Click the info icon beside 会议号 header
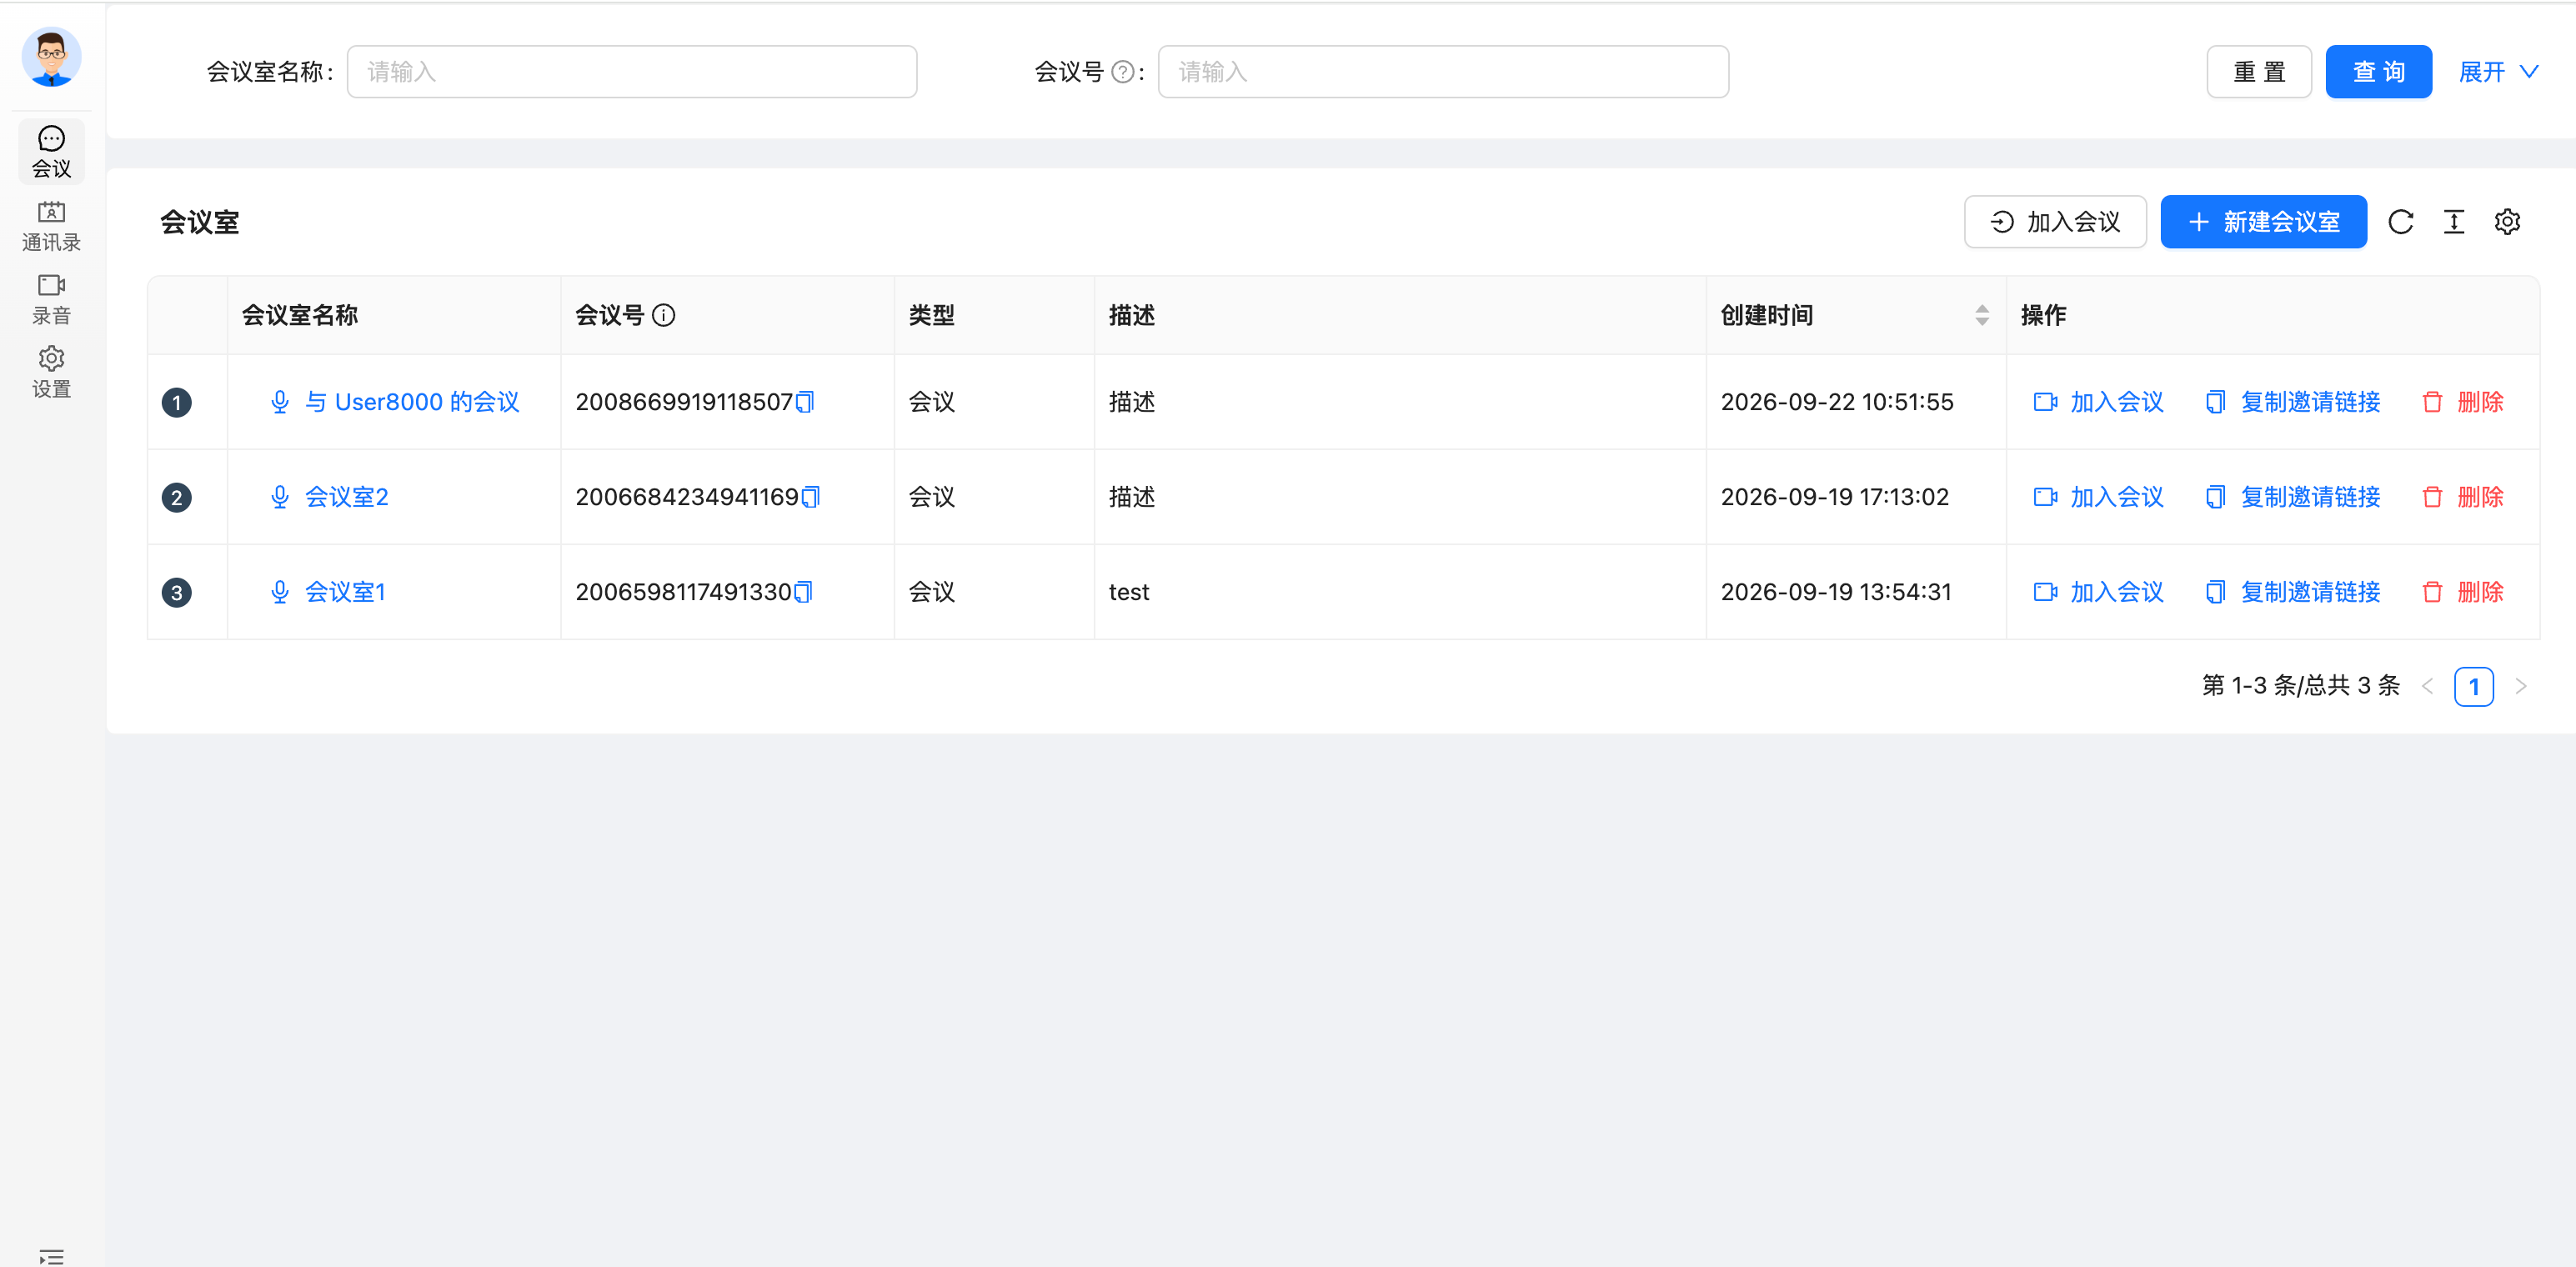This screenshot has height=1267, width=2576. 664,316
